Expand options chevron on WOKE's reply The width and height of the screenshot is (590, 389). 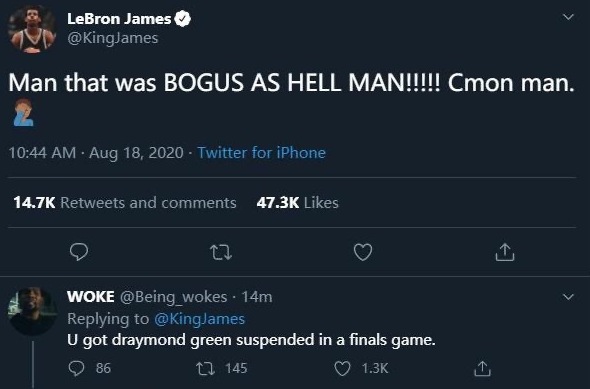(568, 297)
